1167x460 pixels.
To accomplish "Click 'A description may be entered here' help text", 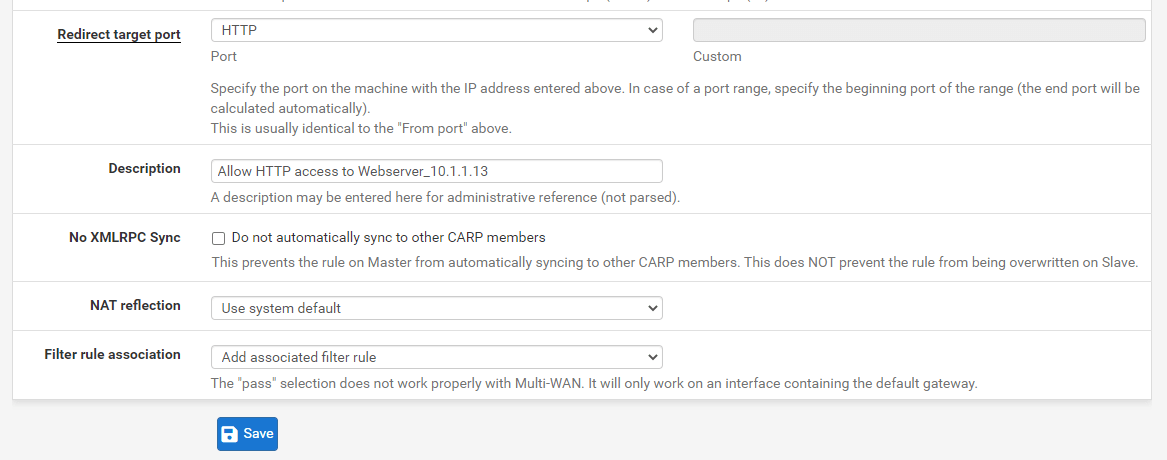I will [446, 198].
